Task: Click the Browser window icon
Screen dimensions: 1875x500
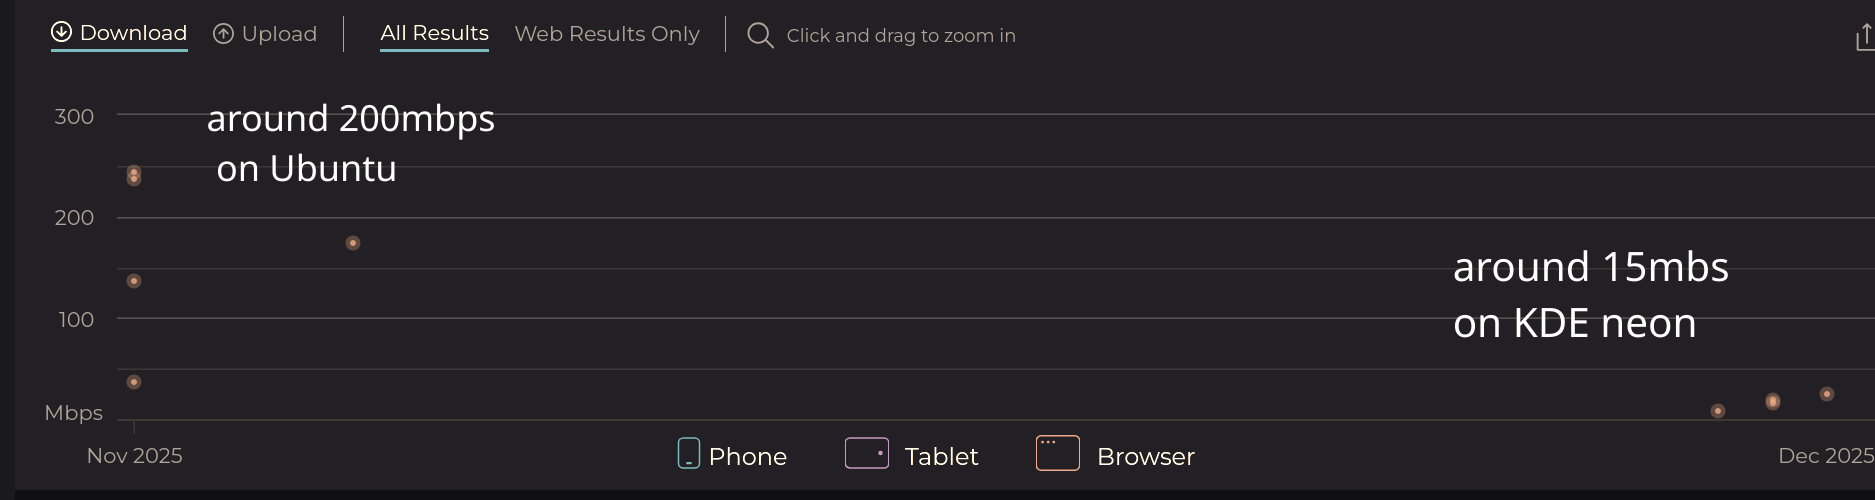Action: pyautogui.click(x=1057, y=453)
